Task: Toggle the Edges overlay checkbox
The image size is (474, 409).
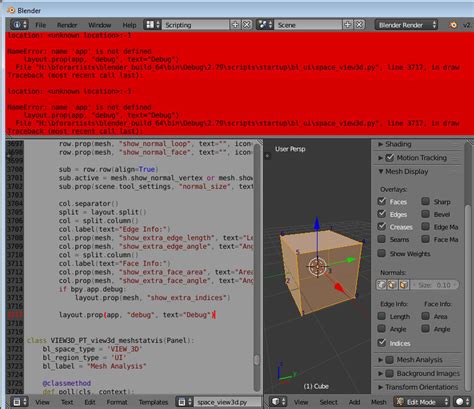Action: (382, 214)
